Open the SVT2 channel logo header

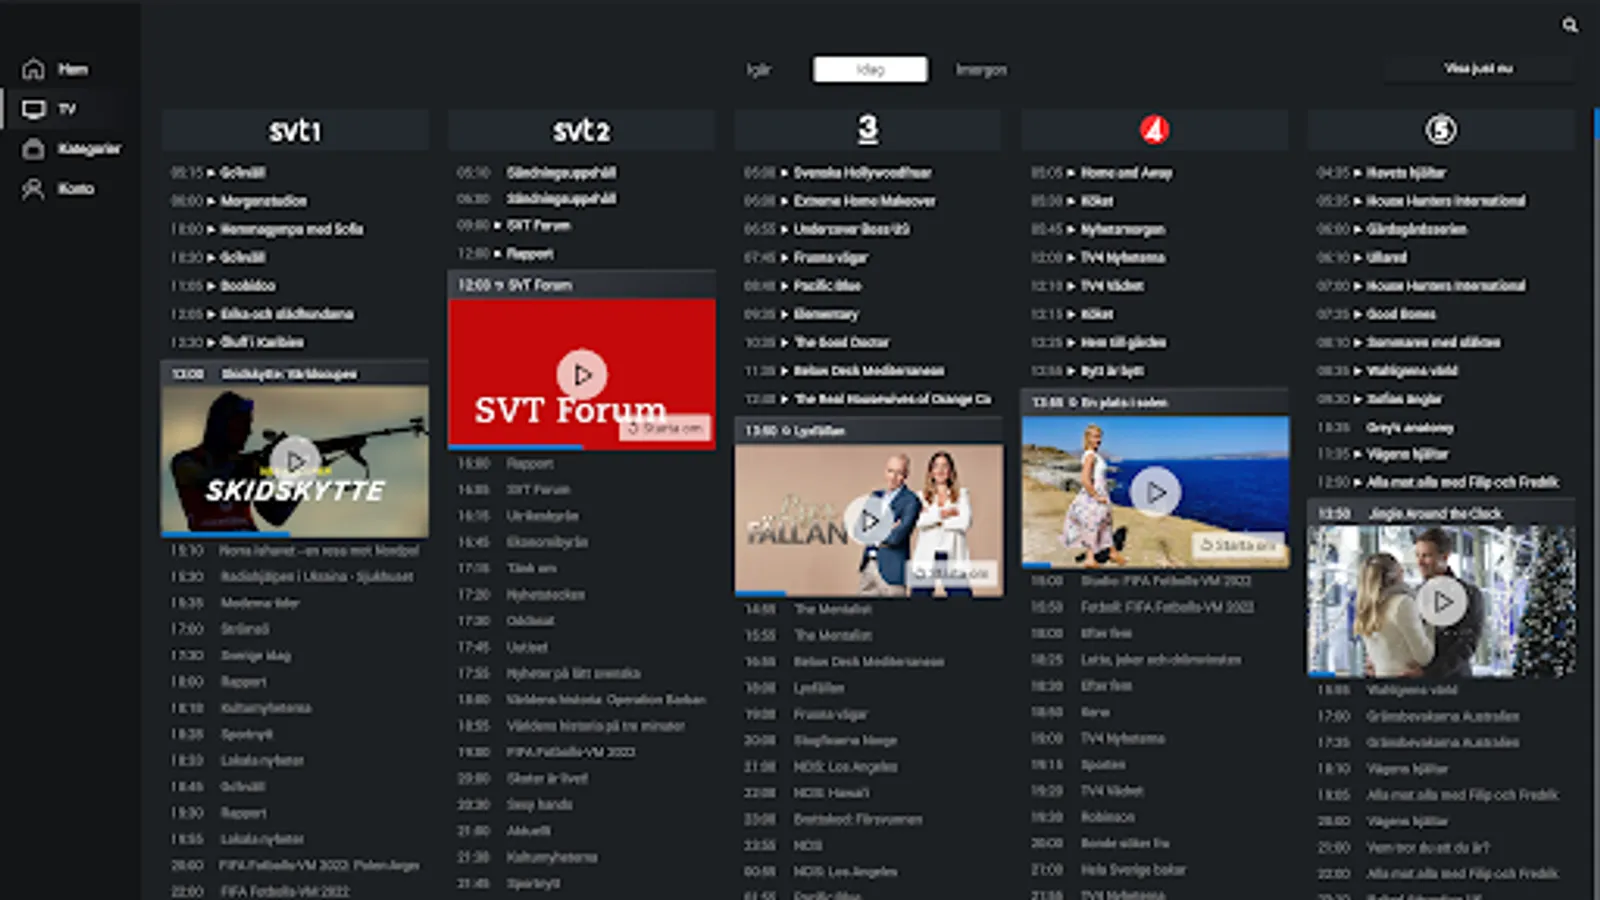[581, 130]
